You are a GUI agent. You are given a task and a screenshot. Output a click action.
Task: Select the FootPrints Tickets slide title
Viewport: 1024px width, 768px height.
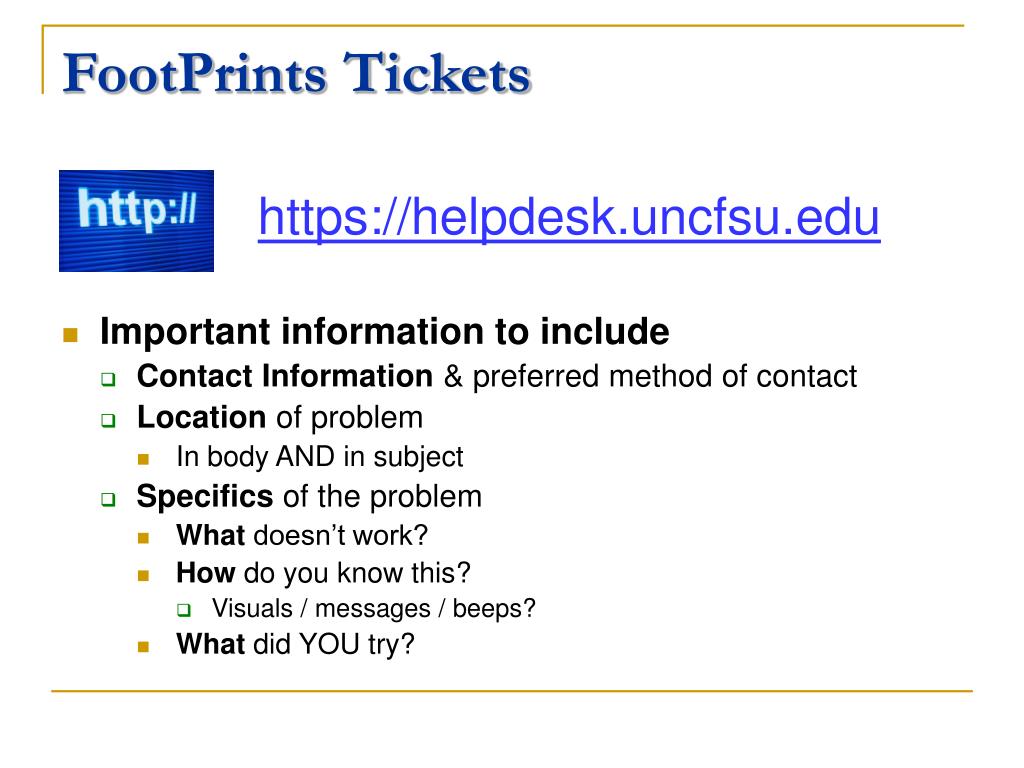pos(297,73)
